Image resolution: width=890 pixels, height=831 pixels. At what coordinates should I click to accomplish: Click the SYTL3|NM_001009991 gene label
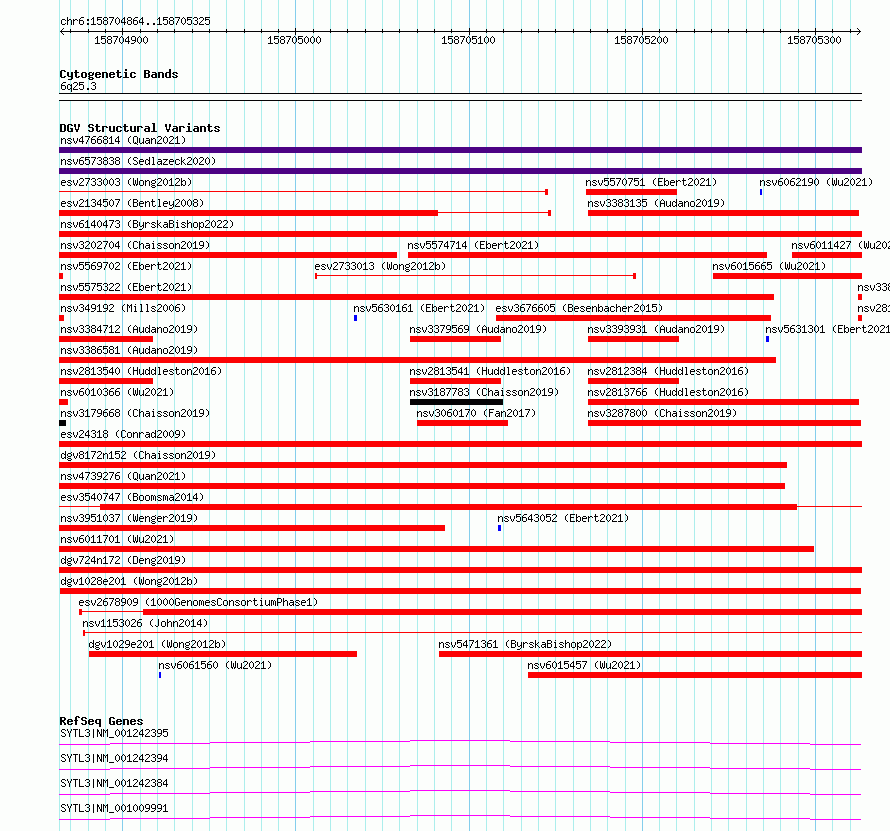point(114,808)
